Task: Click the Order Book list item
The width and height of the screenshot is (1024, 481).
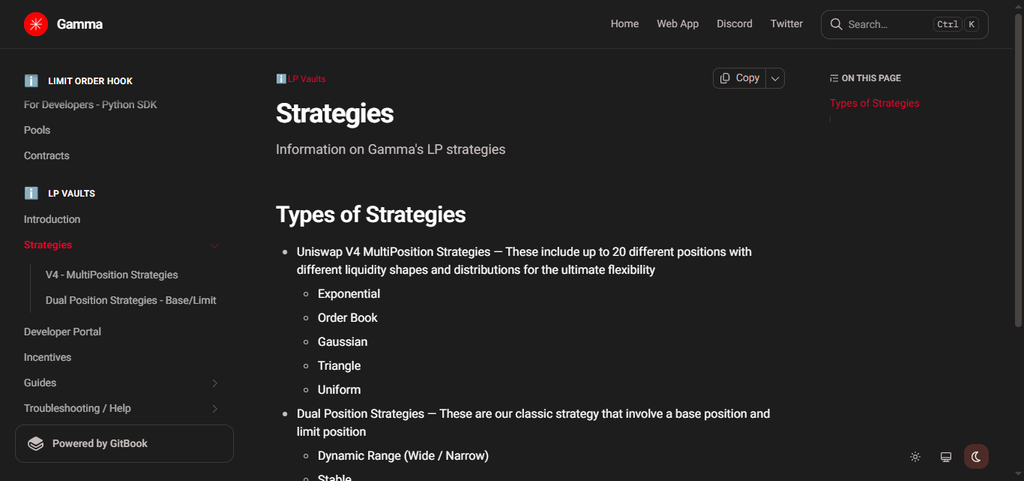Action: pyautogui.click(x=347, y=318)
